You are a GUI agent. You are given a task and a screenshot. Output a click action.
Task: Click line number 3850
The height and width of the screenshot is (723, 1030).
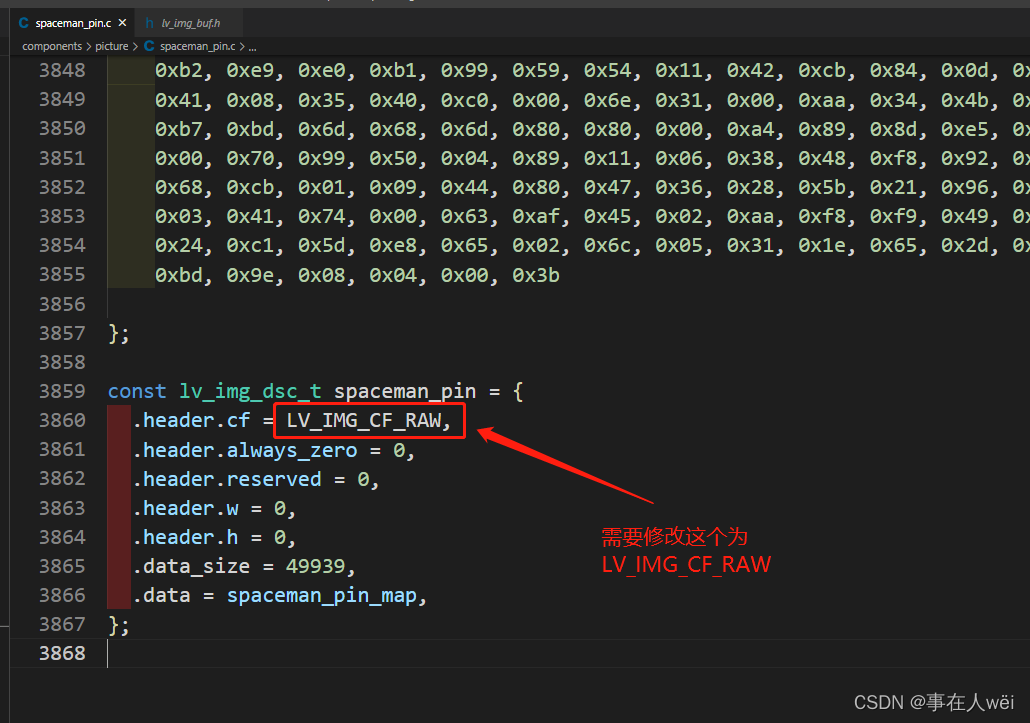[62, 128]
